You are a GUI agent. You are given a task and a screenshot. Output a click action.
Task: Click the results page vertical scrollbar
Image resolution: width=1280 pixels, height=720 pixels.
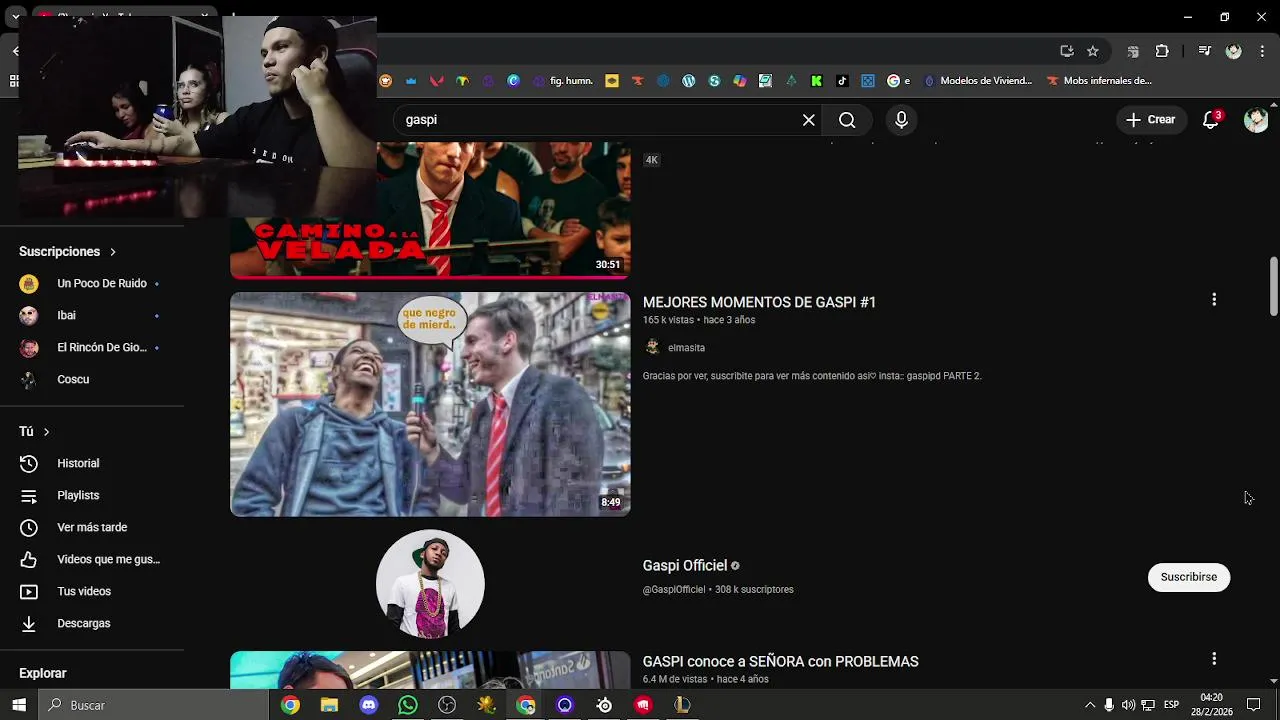coord(1273,288)
